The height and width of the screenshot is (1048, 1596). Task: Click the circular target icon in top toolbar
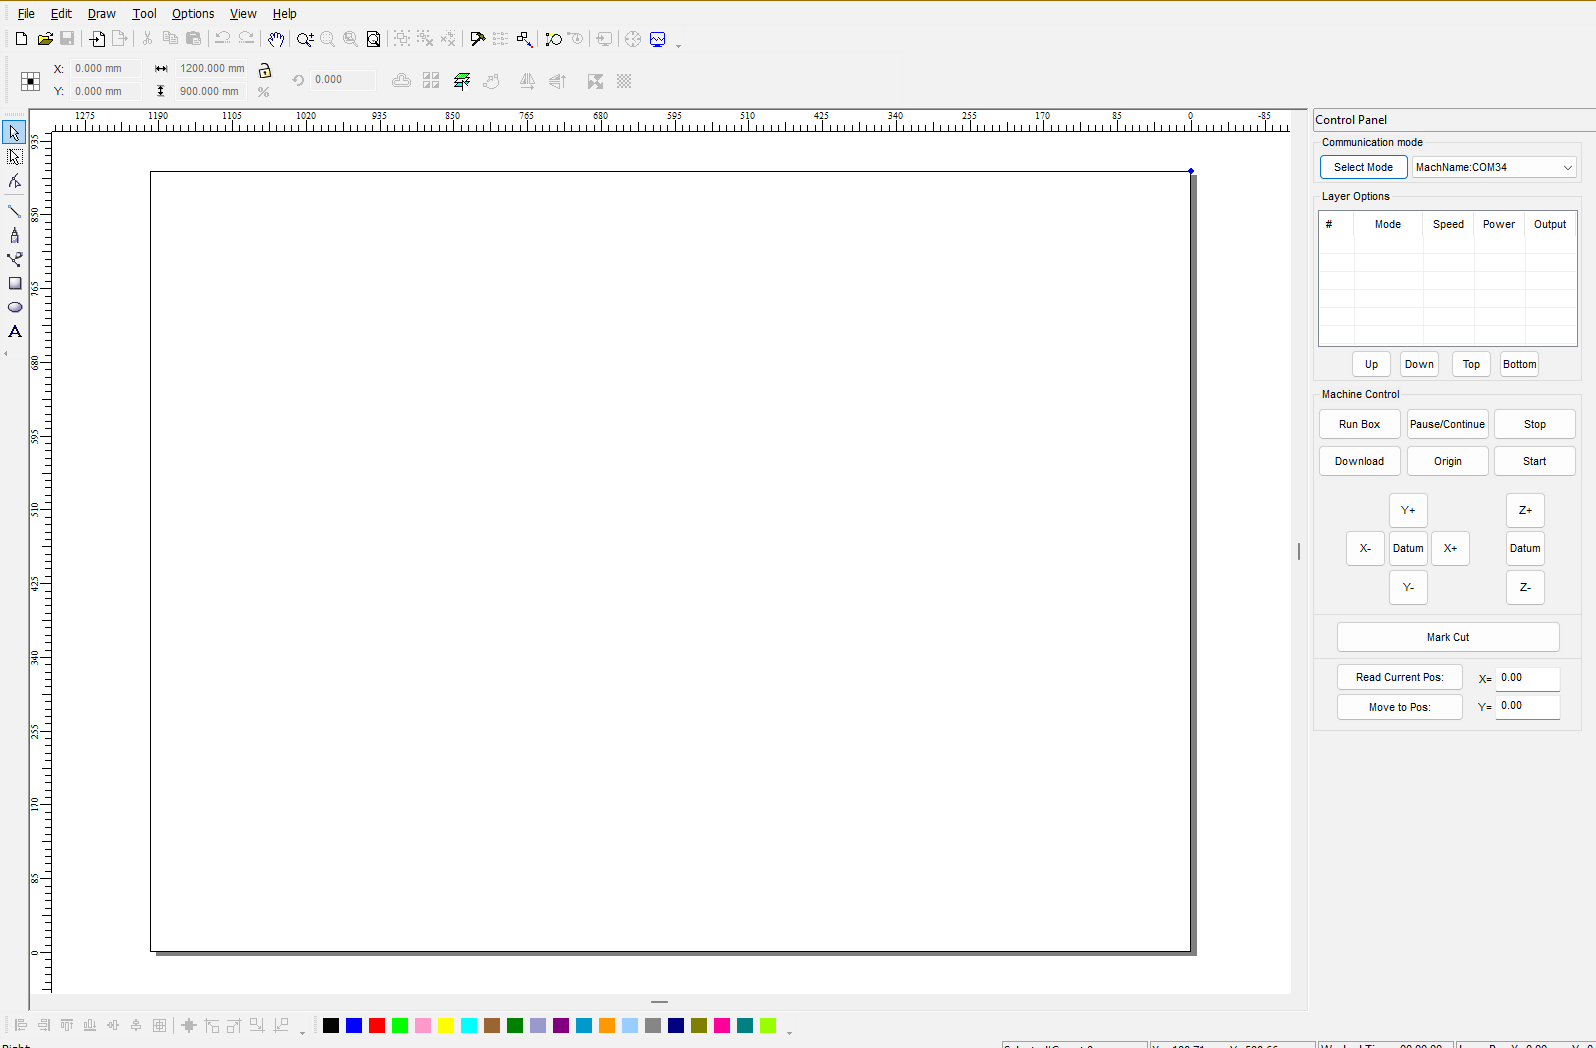[633, 39]
